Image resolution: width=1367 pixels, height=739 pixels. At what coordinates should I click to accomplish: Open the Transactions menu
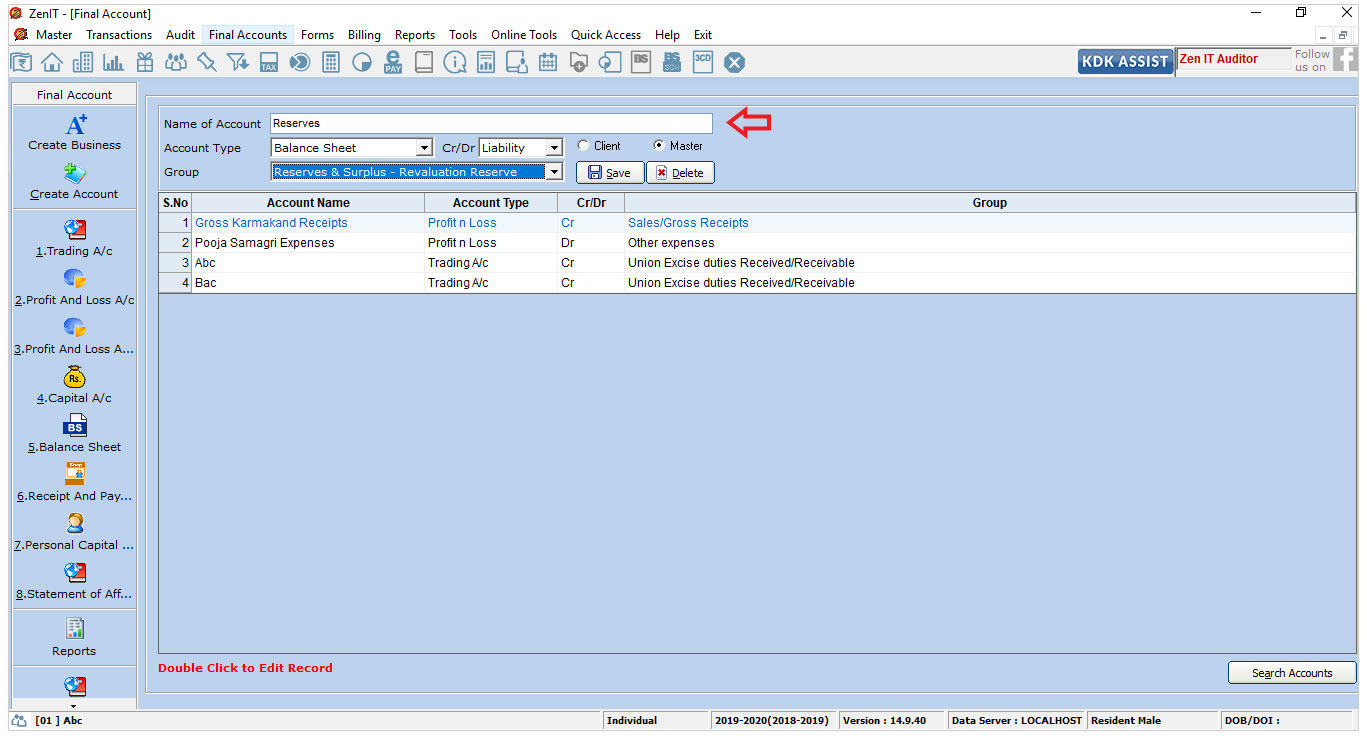click(119, 35)
